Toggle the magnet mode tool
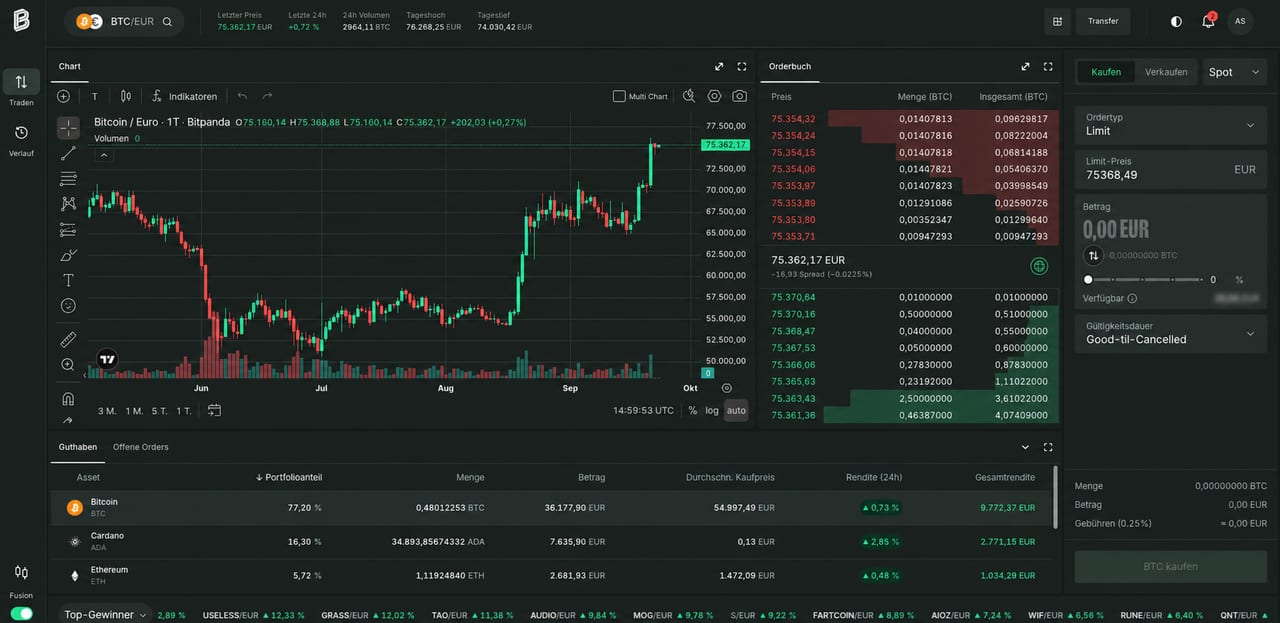This screenshot has width=1280, height=623. click(68, 398)
